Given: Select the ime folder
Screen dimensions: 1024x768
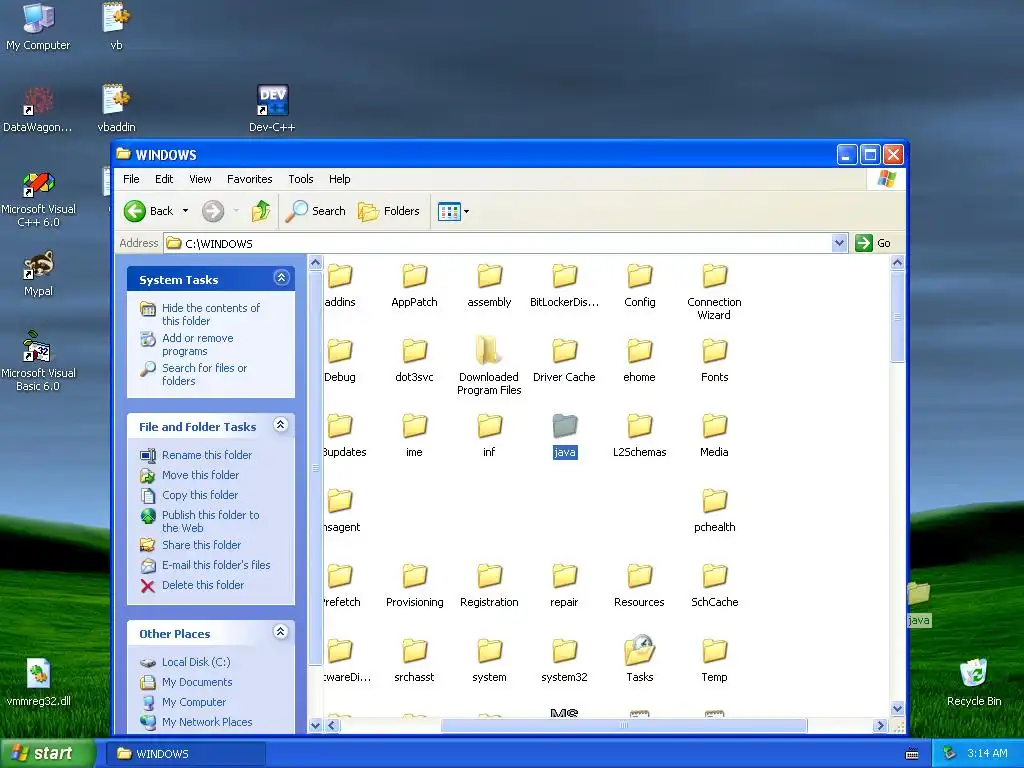Looking at the screenshot, I should pos(414,436).
